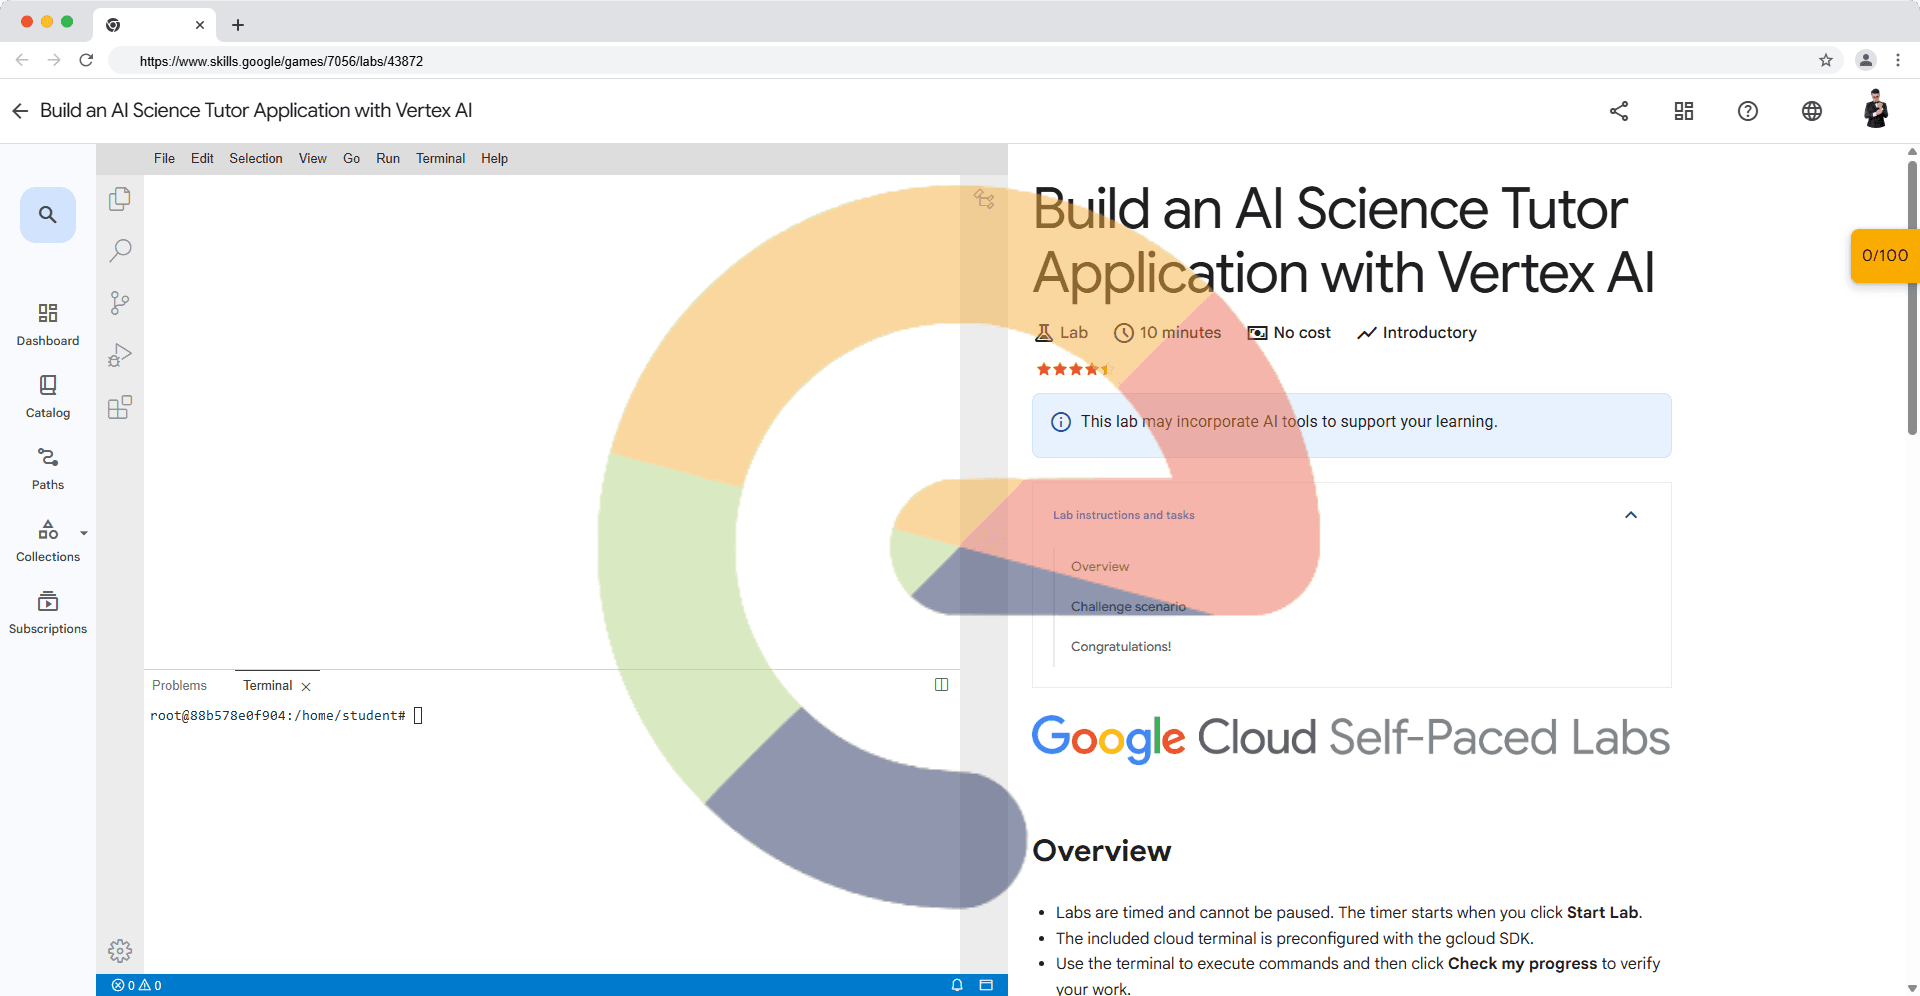Open Run and Debug icon
1920x996 pixels.
coord(120,355)
